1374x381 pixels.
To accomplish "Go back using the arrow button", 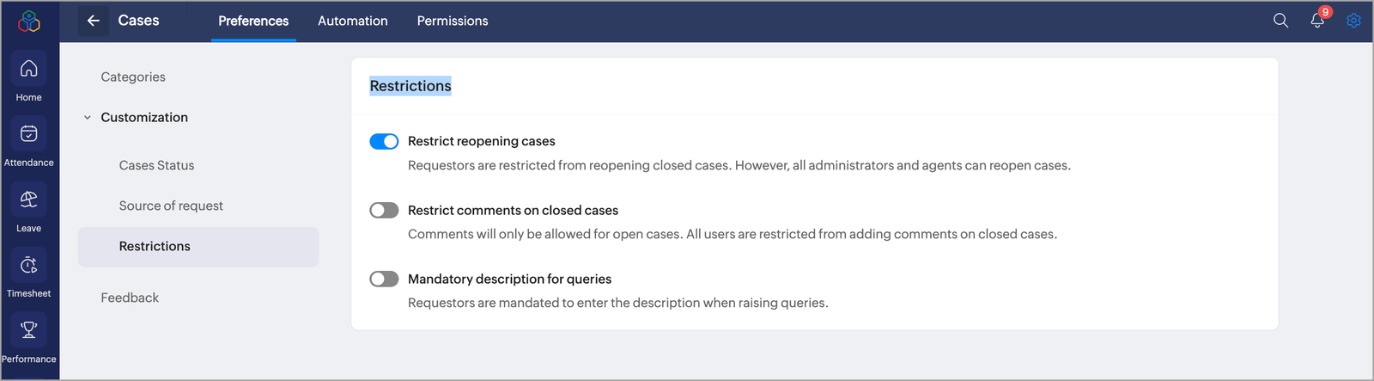I will pyautogui.click(x=93, y=20).
